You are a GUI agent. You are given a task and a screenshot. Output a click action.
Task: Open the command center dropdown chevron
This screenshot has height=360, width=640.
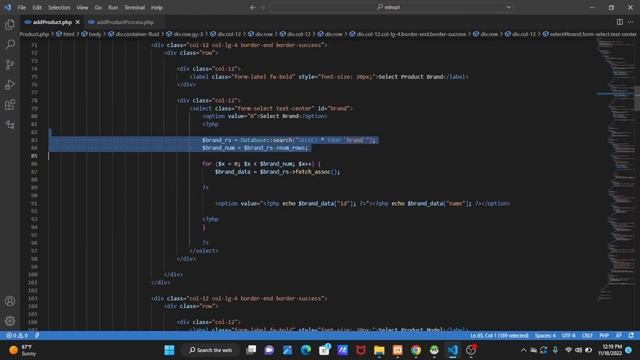click(508, 7)
